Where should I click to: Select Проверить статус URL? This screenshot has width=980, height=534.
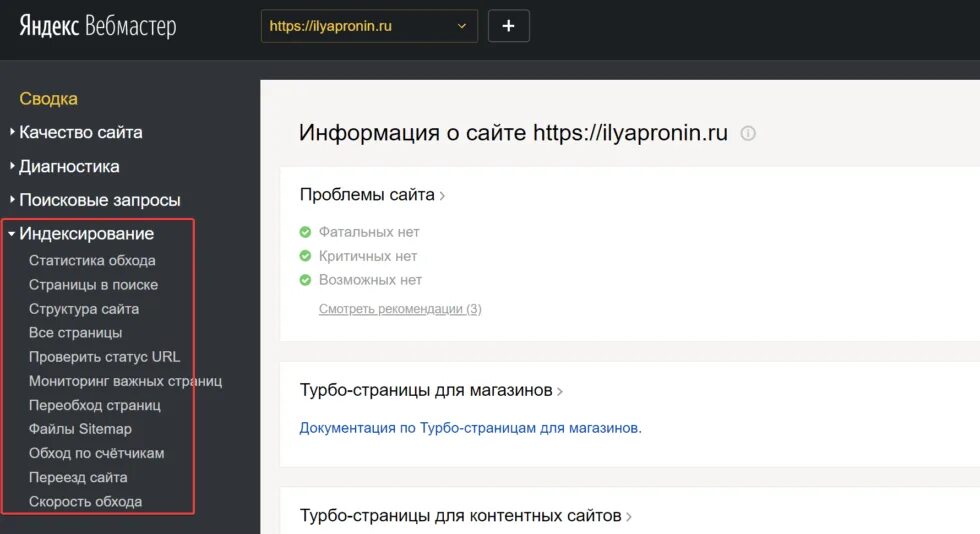point(104,357)
